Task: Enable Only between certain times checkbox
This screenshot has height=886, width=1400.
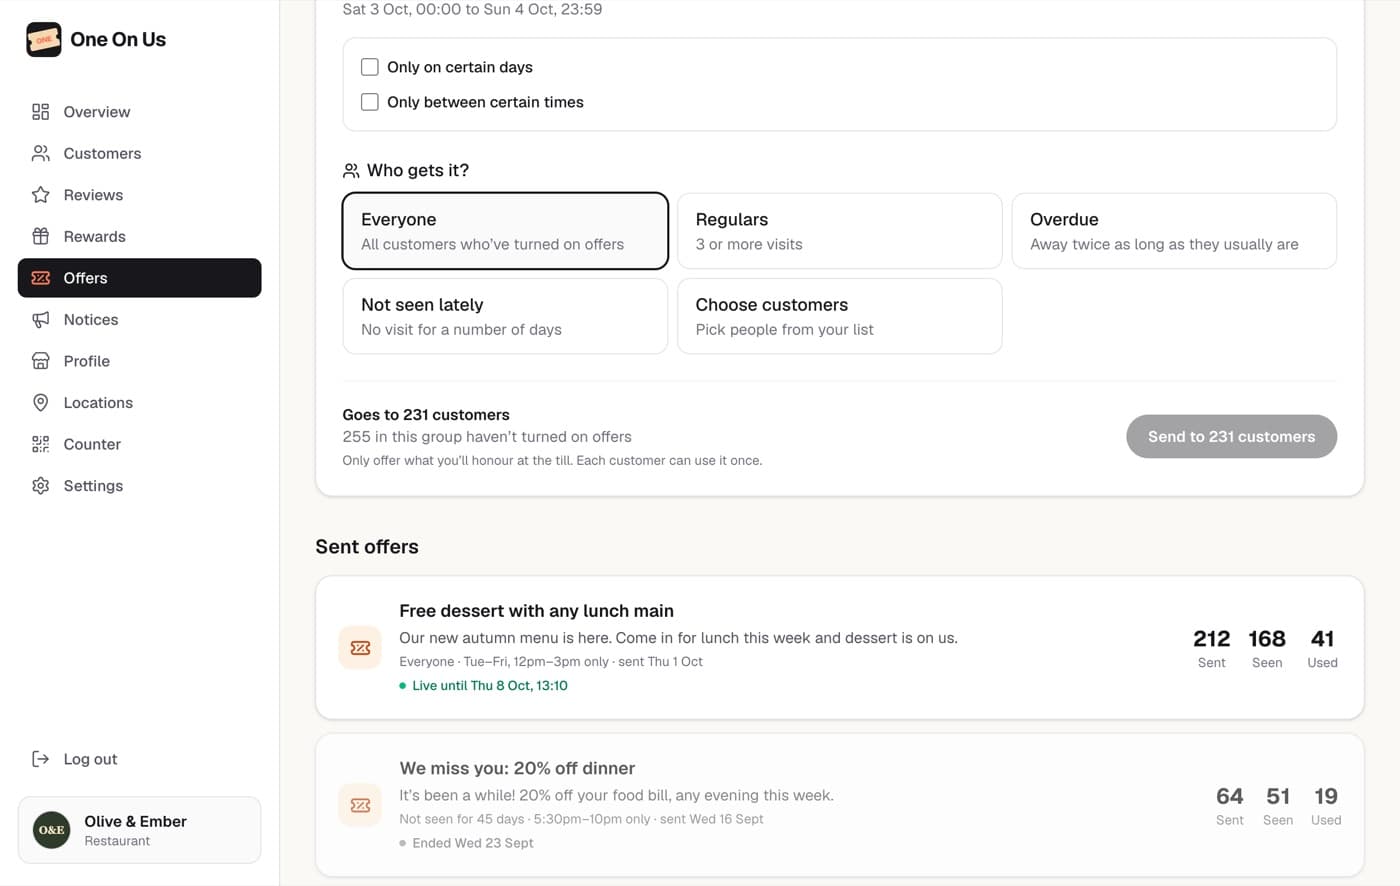Action: pos(370,102)
